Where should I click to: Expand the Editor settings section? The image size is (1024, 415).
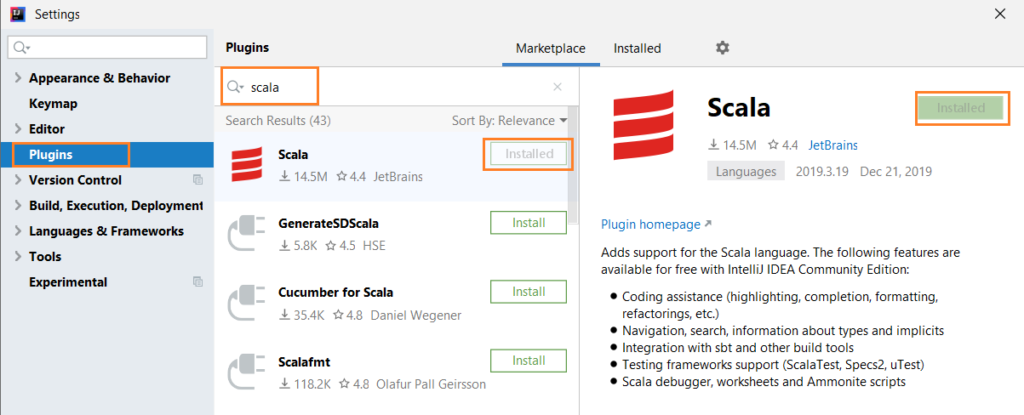pyautogui.click(x=18, y=129)
